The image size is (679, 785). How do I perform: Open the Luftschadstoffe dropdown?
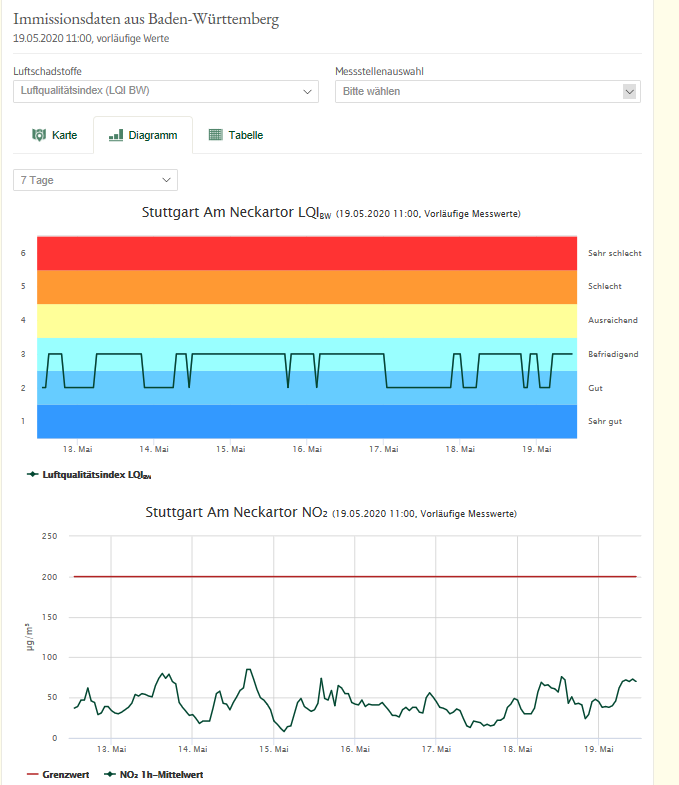[x=166, y=91]
